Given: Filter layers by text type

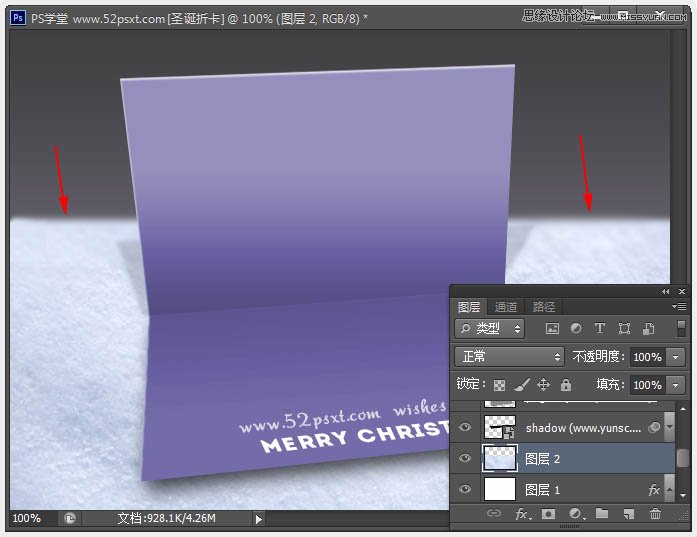Looking at the screenshot, I should coord(600,329).
